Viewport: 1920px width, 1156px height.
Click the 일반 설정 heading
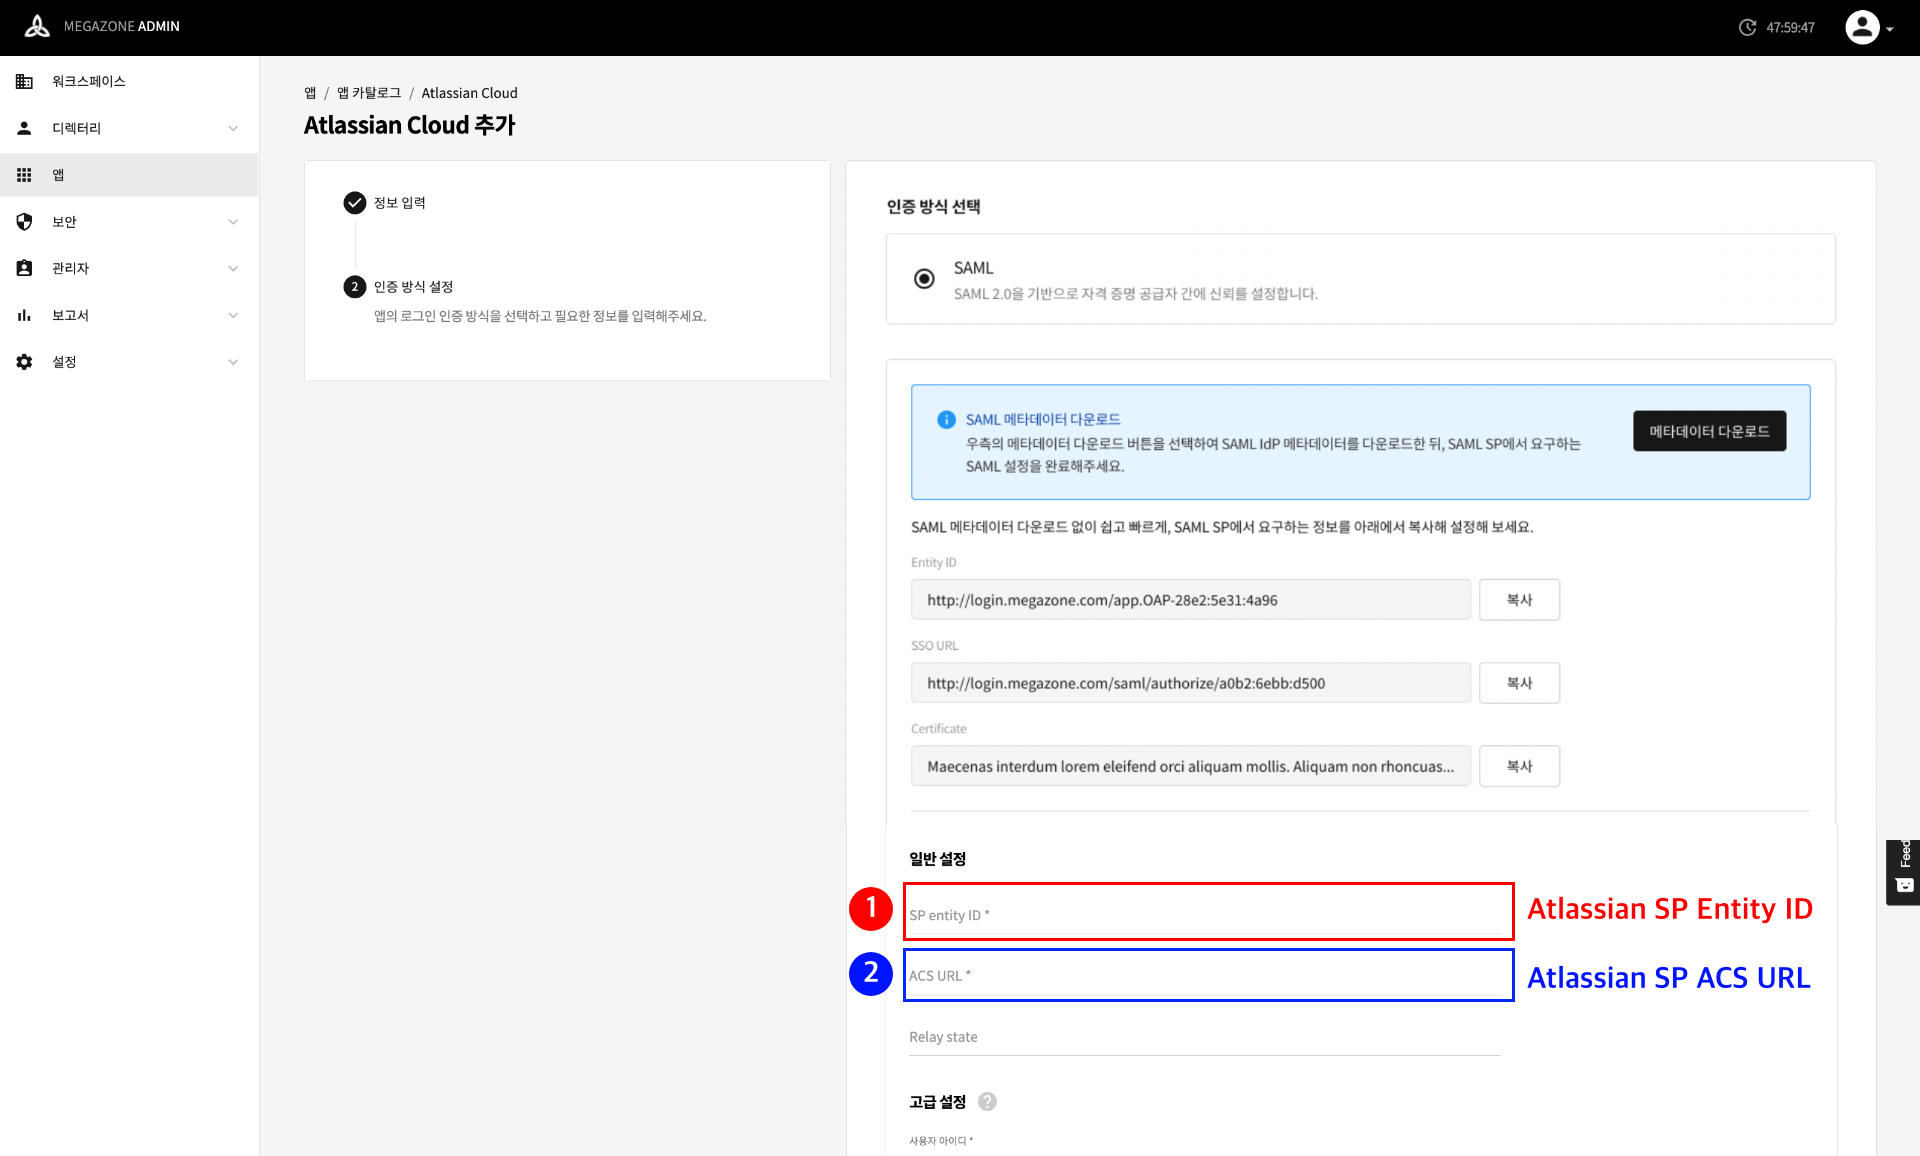click(x=937, y=859)
